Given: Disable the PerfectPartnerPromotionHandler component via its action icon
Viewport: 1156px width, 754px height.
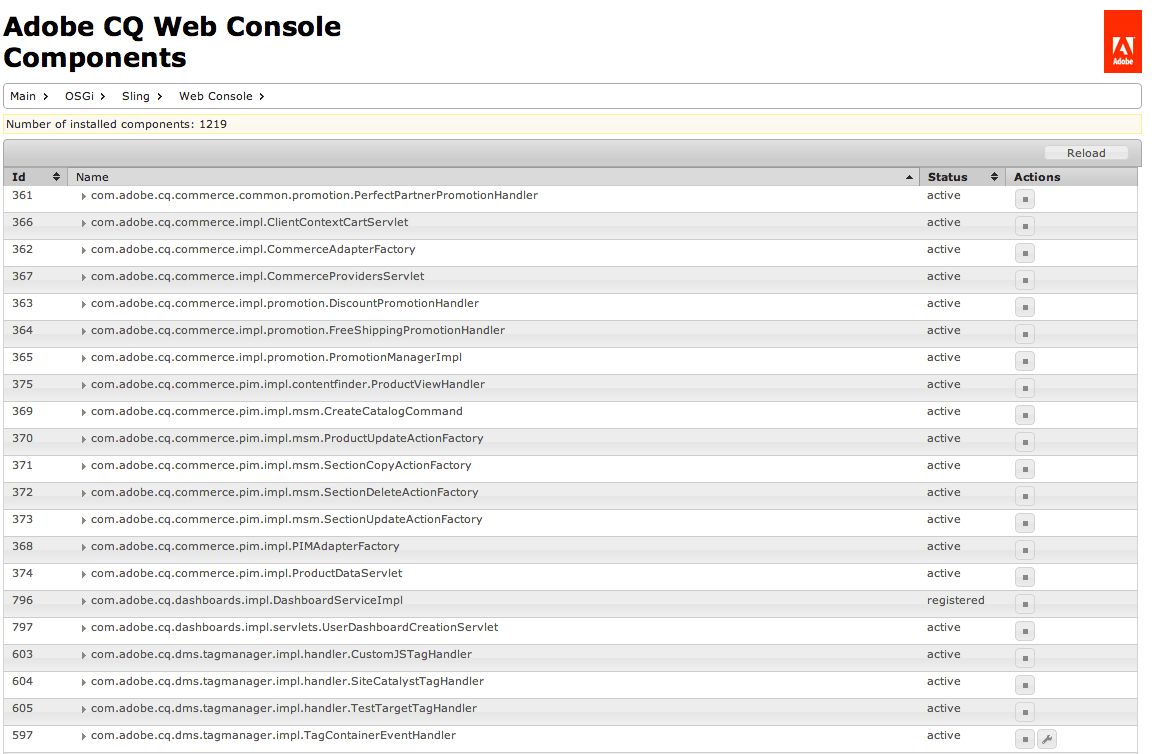Looking at the screenshot, I should (1024, 198).
